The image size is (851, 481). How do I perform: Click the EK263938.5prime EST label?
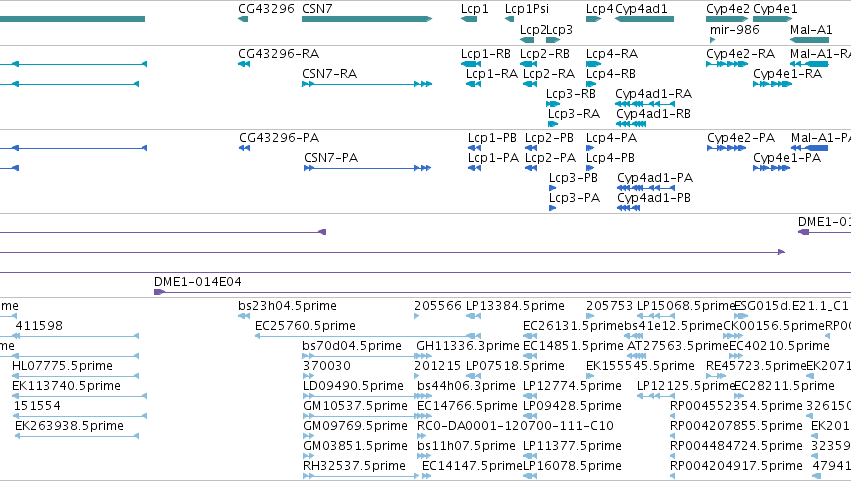69,427
